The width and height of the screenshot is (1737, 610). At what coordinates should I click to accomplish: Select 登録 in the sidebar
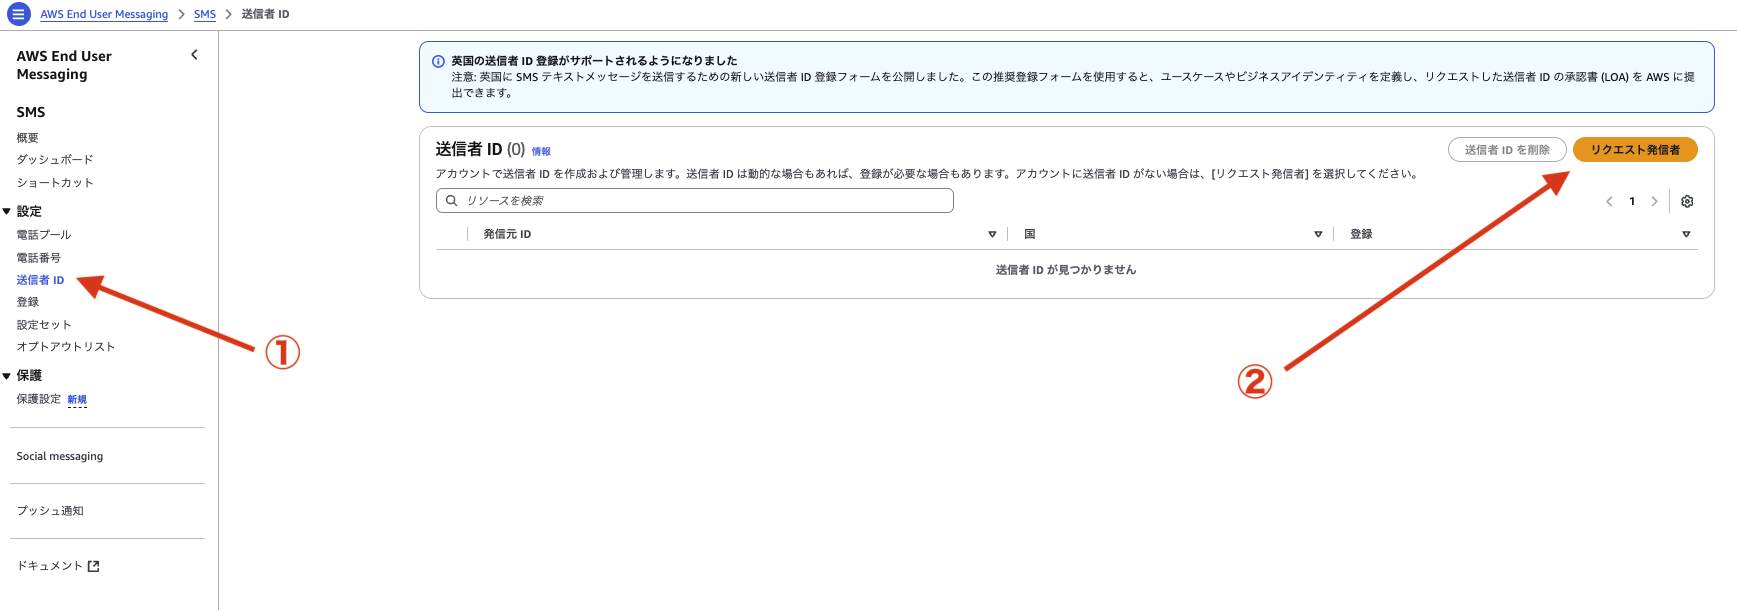[x=28, y=301]
